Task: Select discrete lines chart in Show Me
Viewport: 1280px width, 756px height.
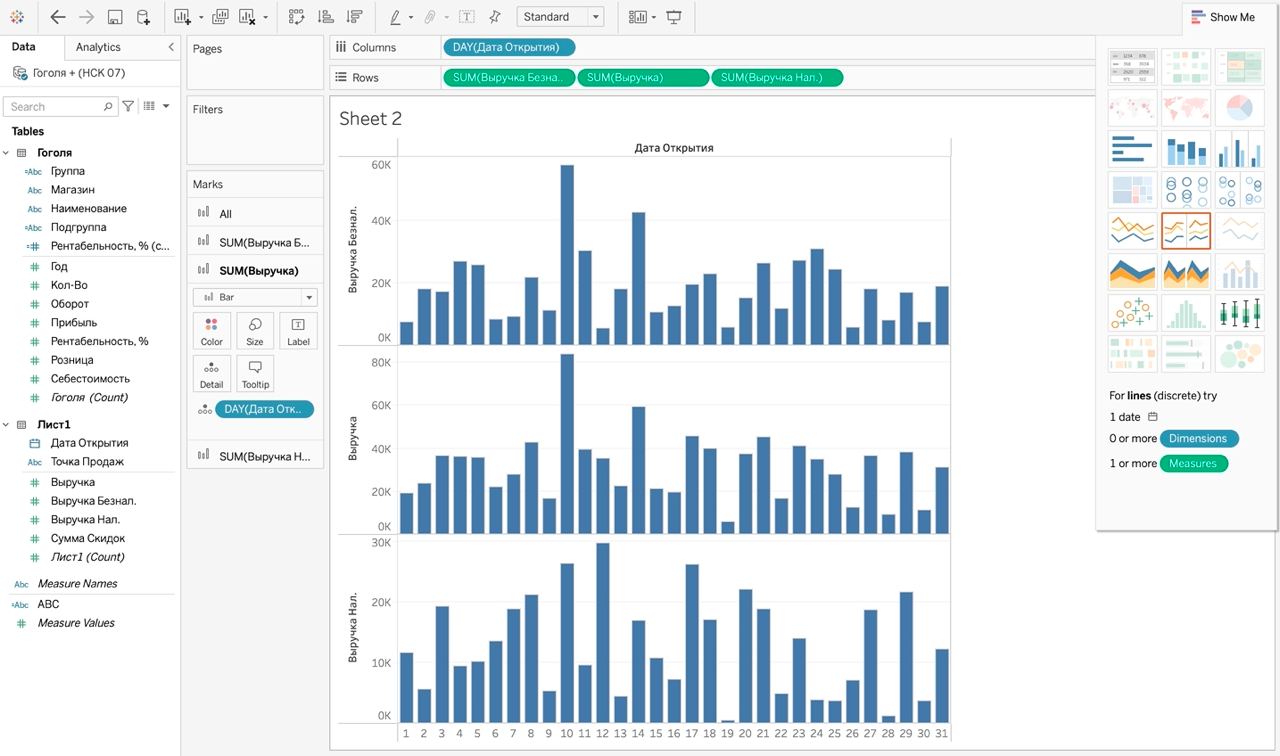Action: pos(1186,231)
